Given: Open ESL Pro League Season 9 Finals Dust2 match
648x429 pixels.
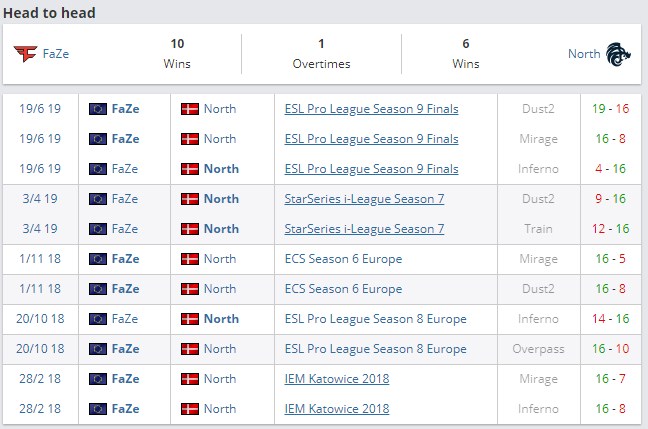Looking at the screenshot, I should click(x=372, y=108).
